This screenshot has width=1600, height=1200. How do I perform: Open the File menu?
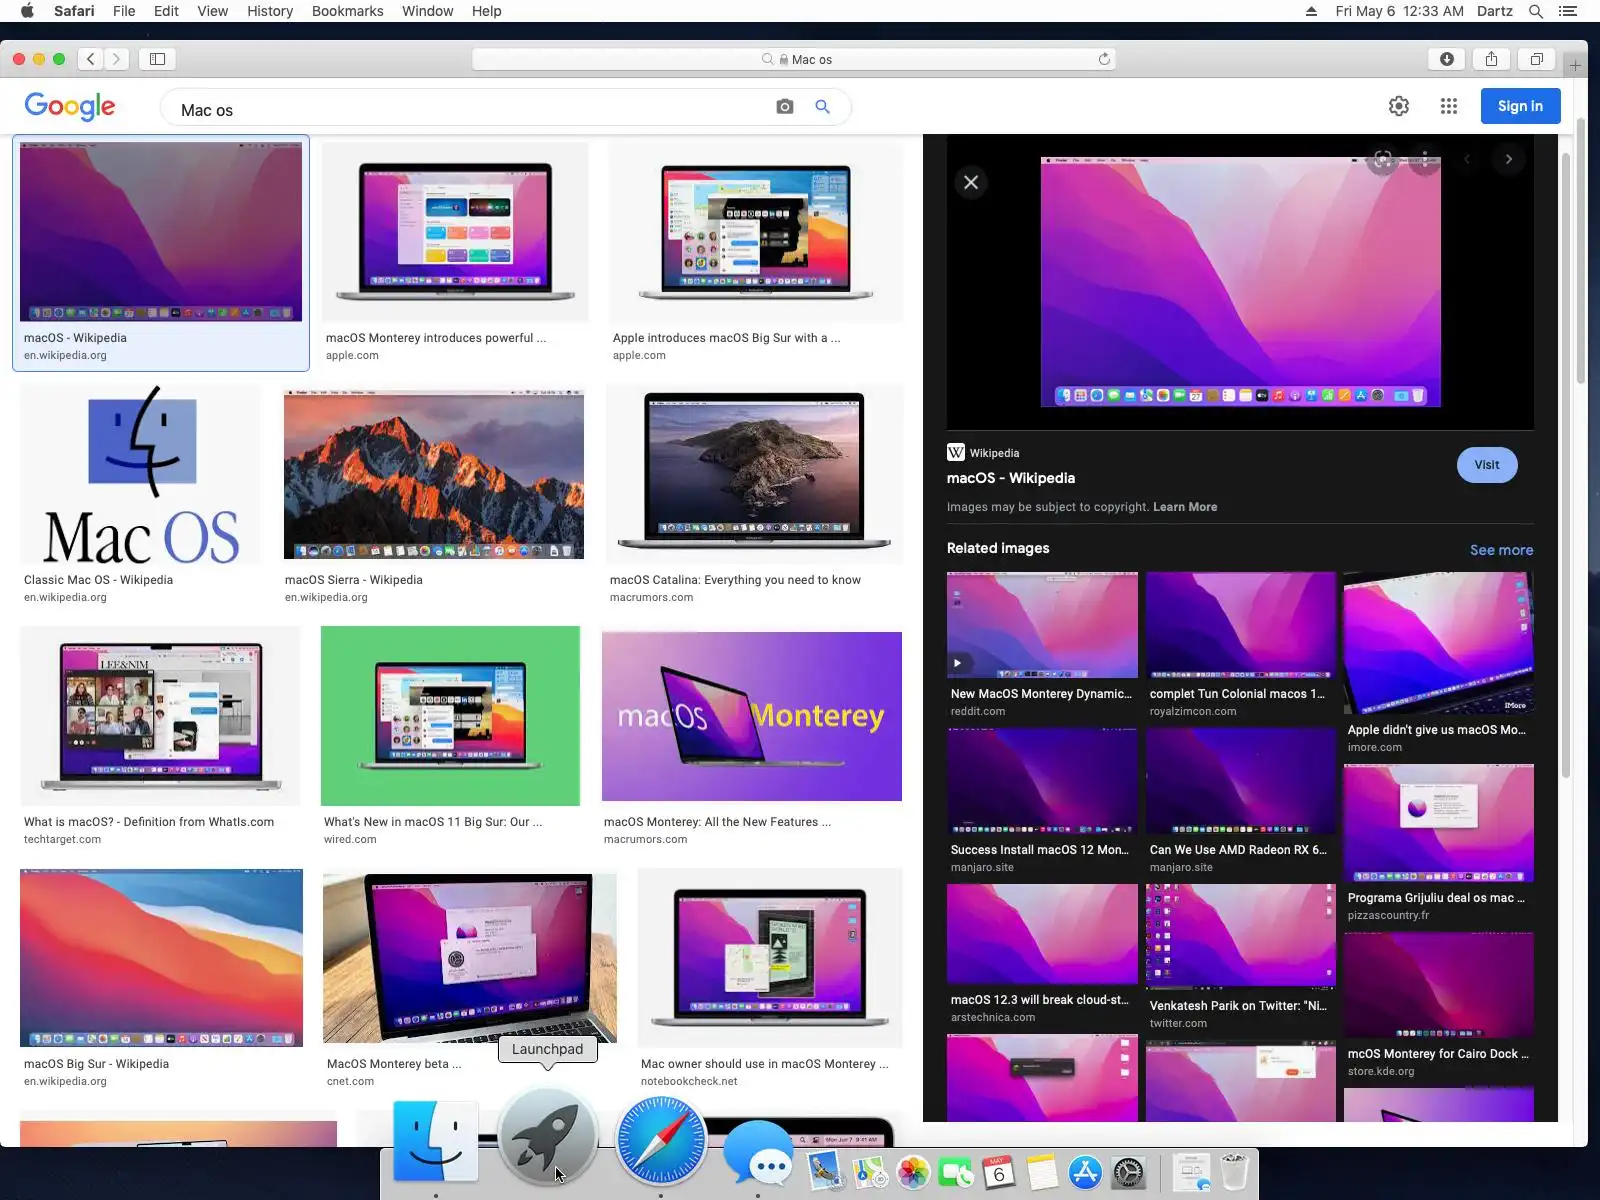point(124,11)
